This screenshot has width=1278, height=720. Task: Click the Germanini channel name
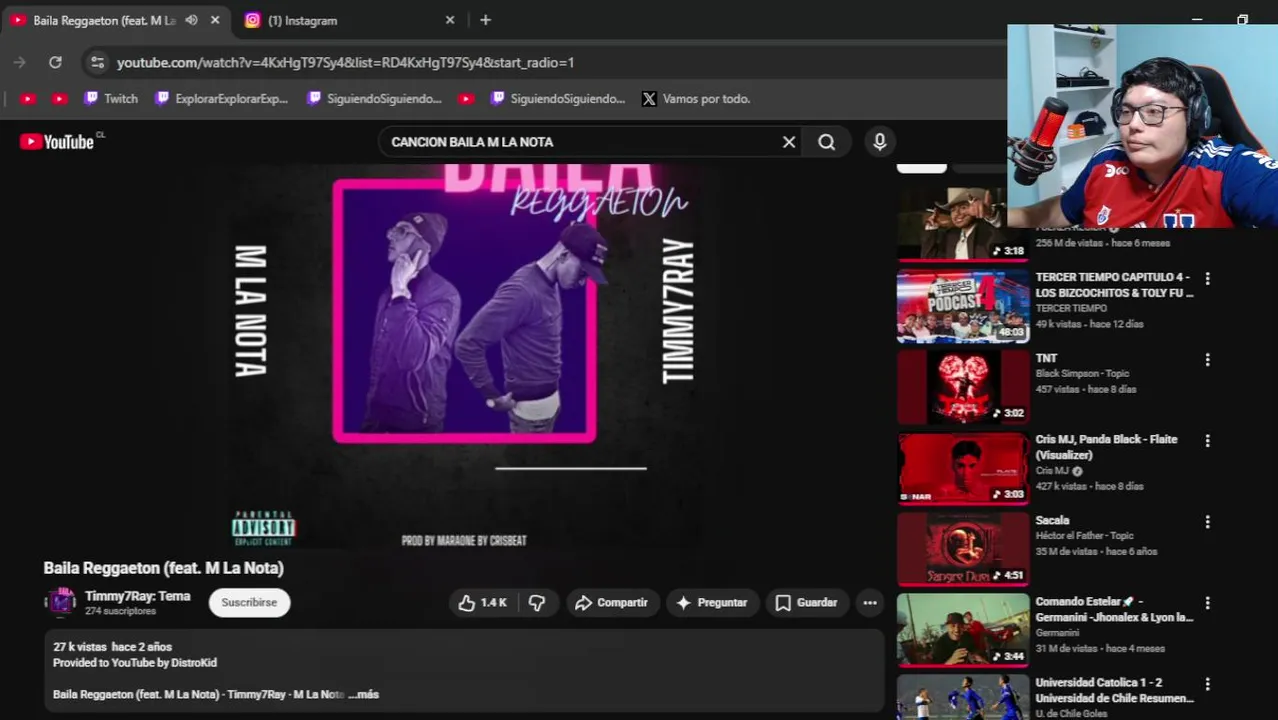(1057, 633)
